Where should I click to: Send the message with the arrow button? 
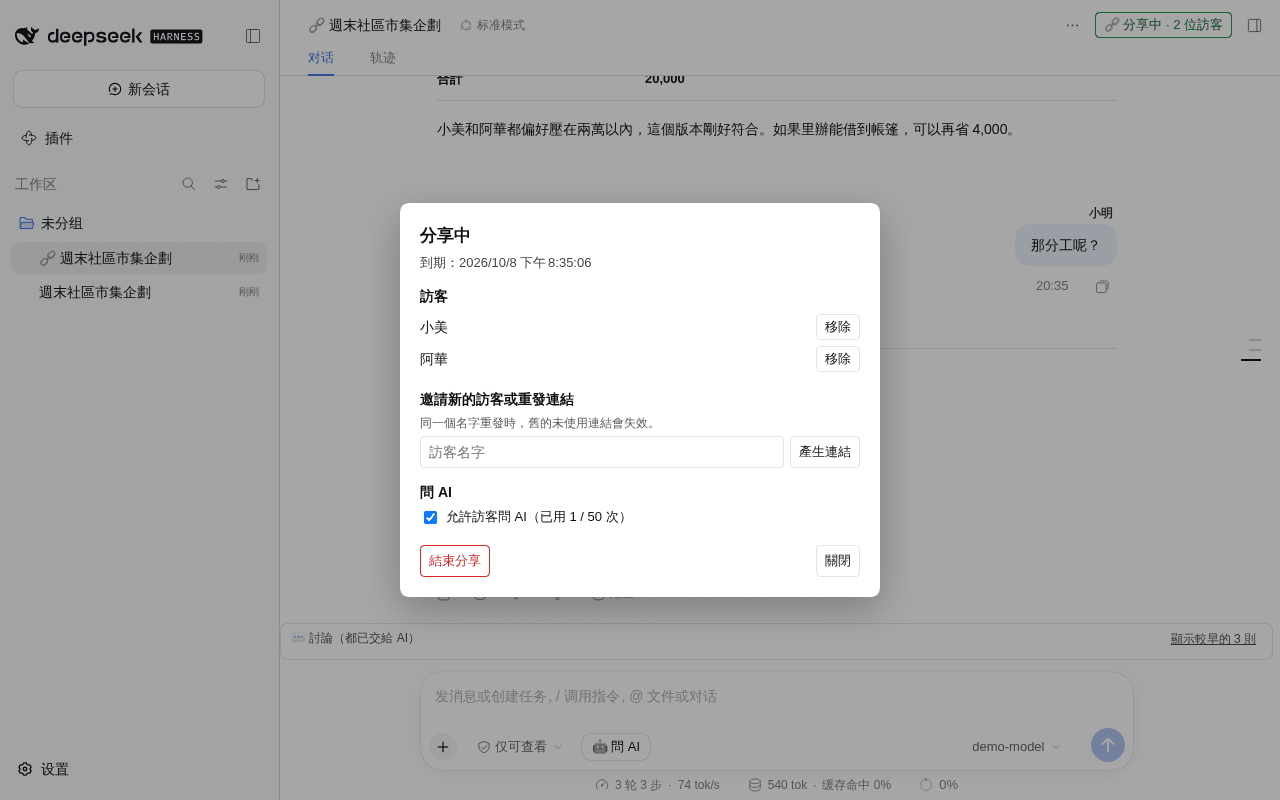coord(1108,745)
